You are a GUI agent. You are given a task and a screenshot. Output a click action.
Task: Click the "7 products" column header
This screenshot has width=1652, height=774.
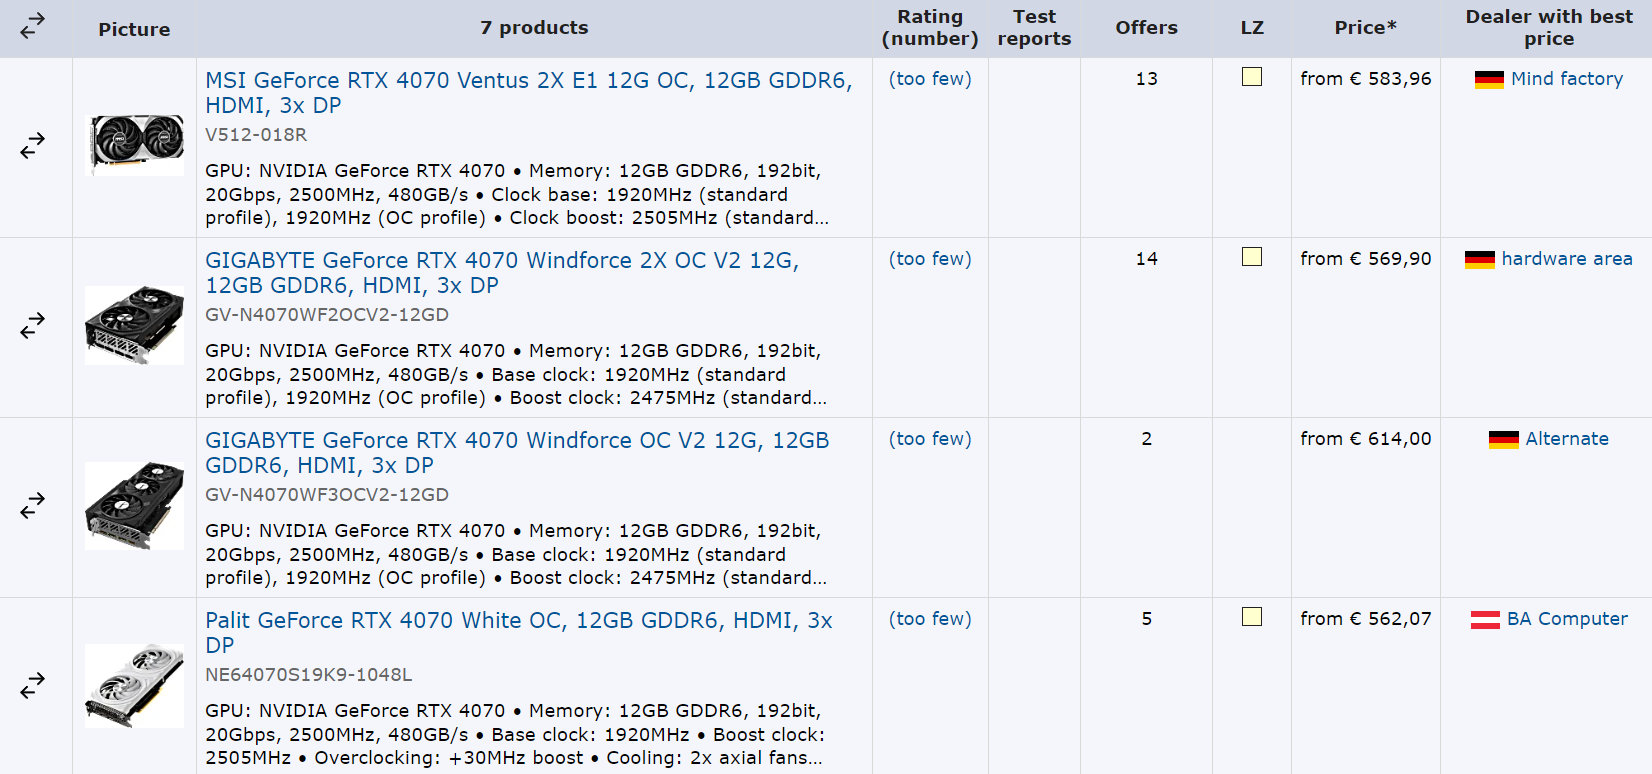pos(534,28)
